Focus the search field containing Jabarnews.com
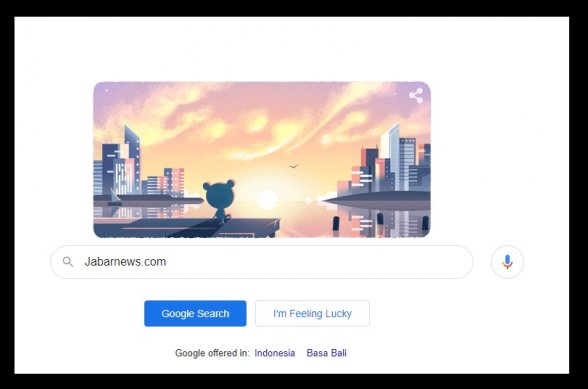588x389 pixels. tap(262, 262)
